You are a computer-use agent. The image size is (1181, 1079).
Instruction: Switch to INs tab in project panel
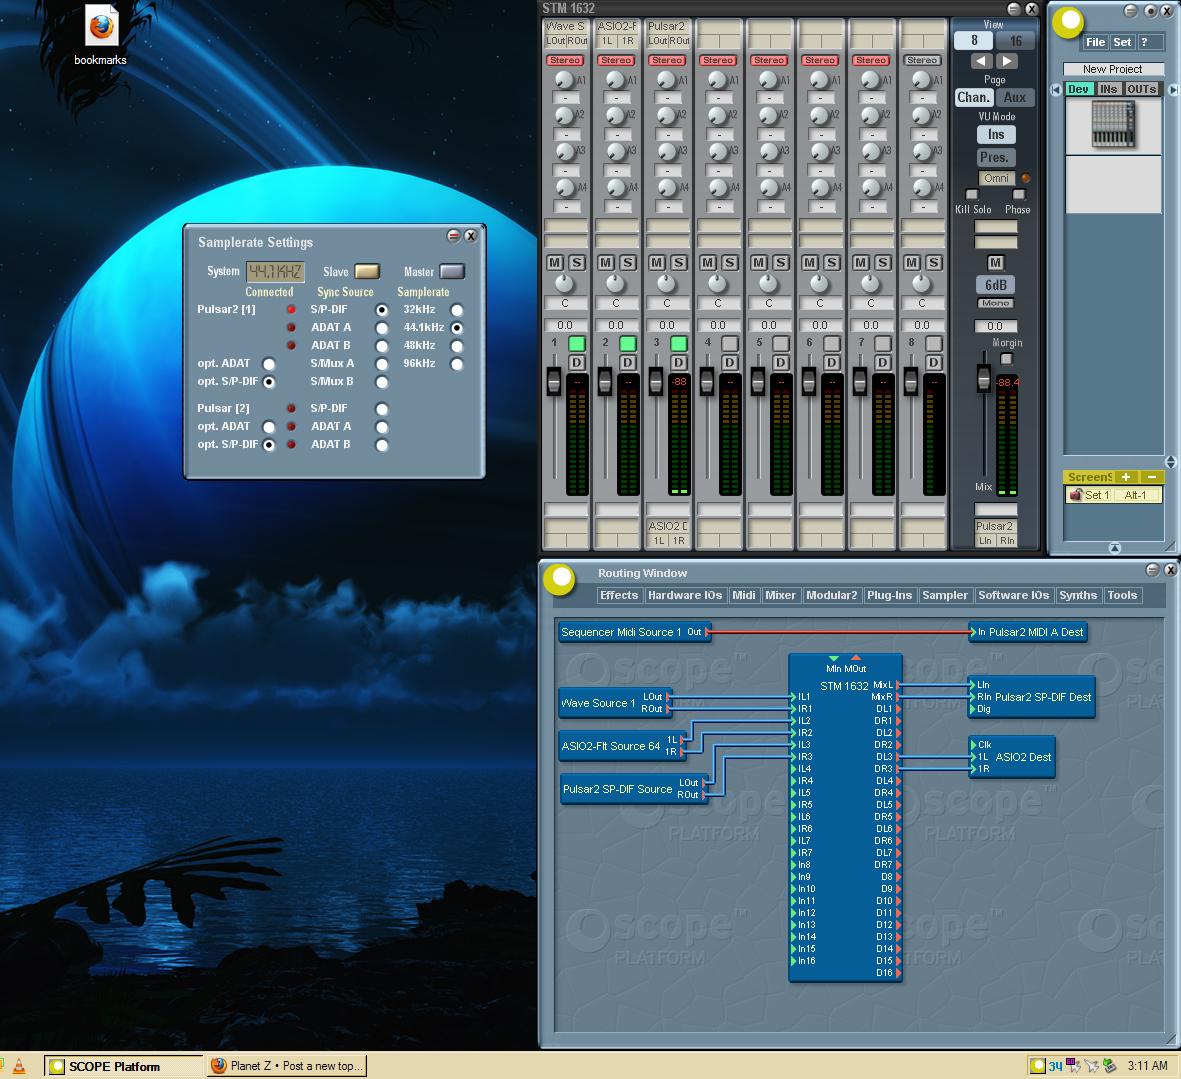[x=1109, y=89]
